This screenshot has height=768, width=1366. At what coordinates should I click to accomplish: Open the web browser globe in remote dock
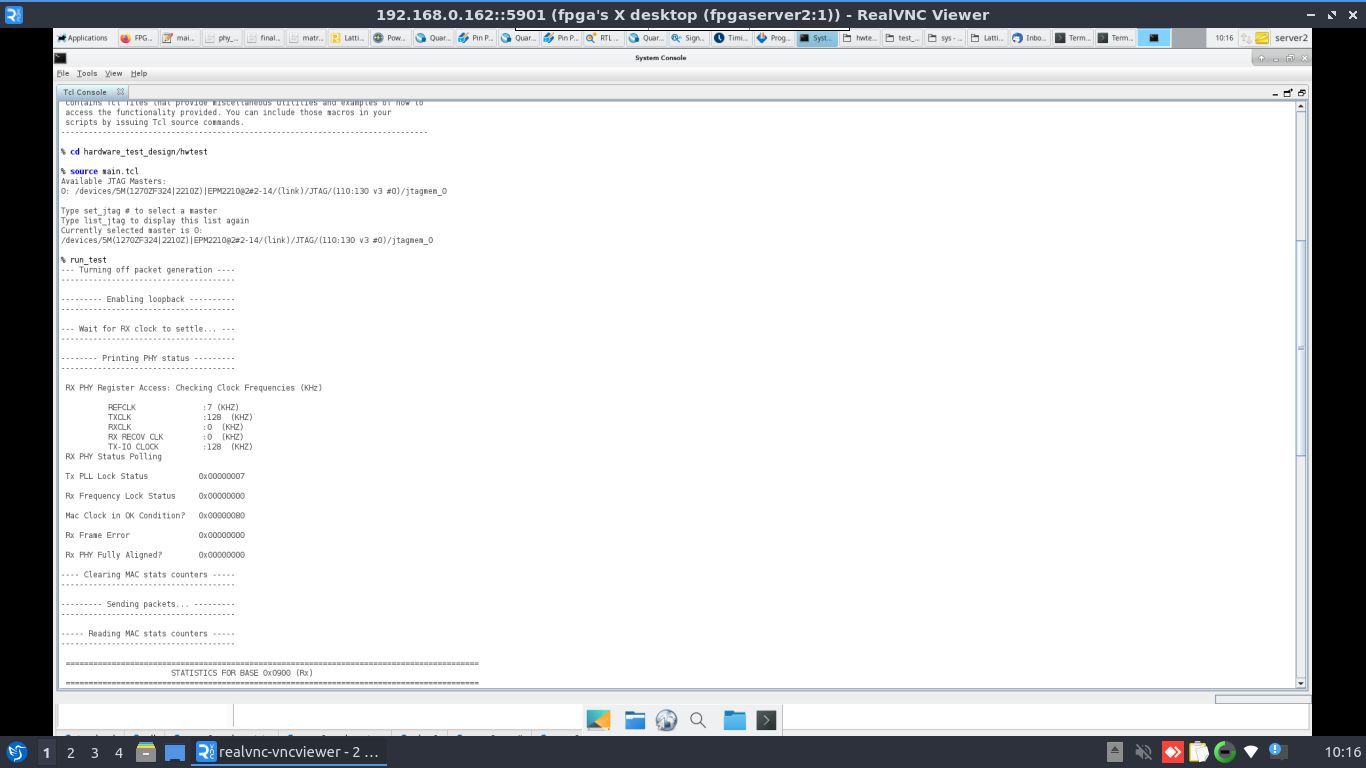(x=666, y=720)
